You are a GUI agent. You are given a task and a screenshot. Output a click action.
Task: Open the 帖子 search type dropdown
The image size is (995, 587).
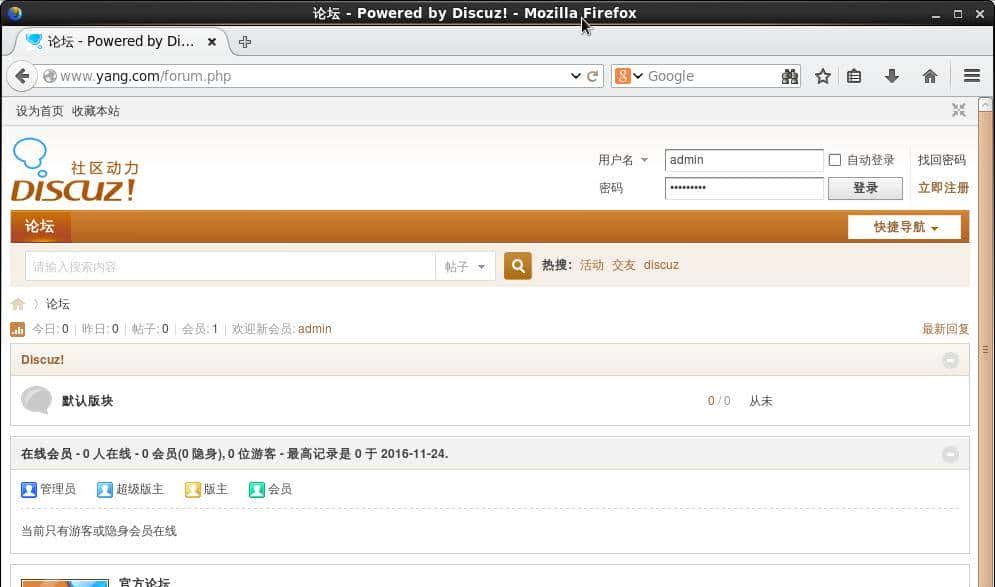pos(464,266)
